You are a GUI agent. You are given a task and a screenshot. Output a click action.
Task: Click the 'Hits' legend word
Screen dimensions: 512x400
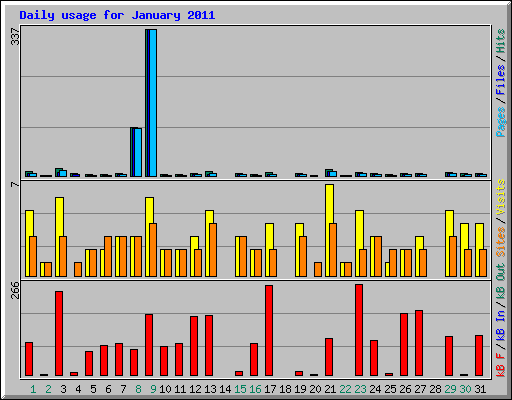(x=501, y=41)
